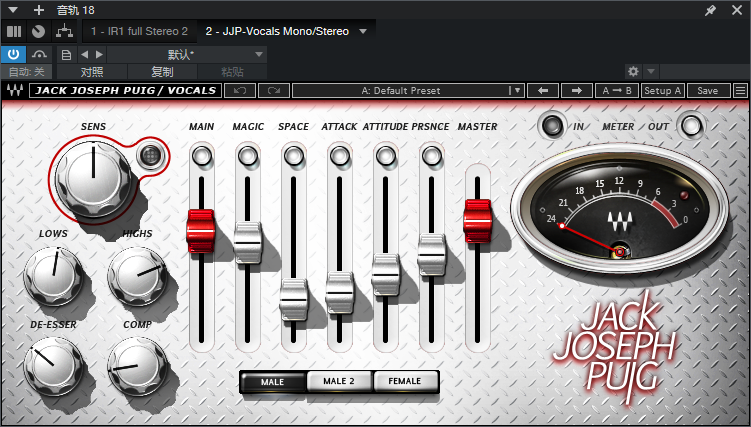751x427 pixels.
Task: Click the 对照 compare button
Action: (x=92, y=72)
